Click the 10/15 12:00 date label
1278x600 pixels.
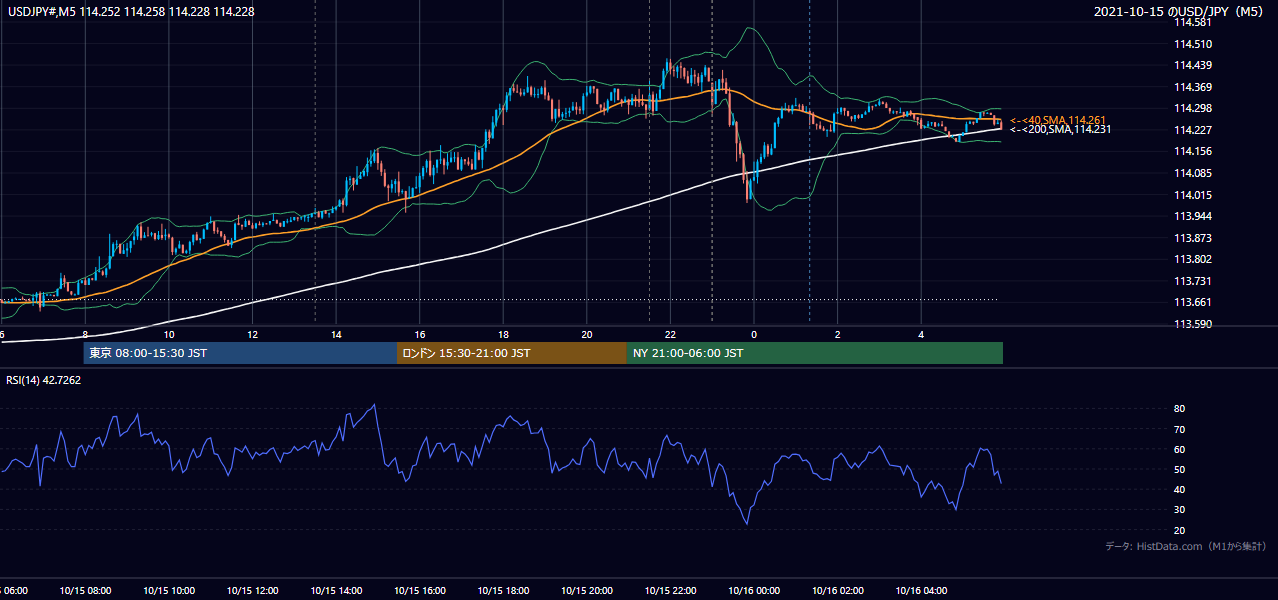click(252, 591)
